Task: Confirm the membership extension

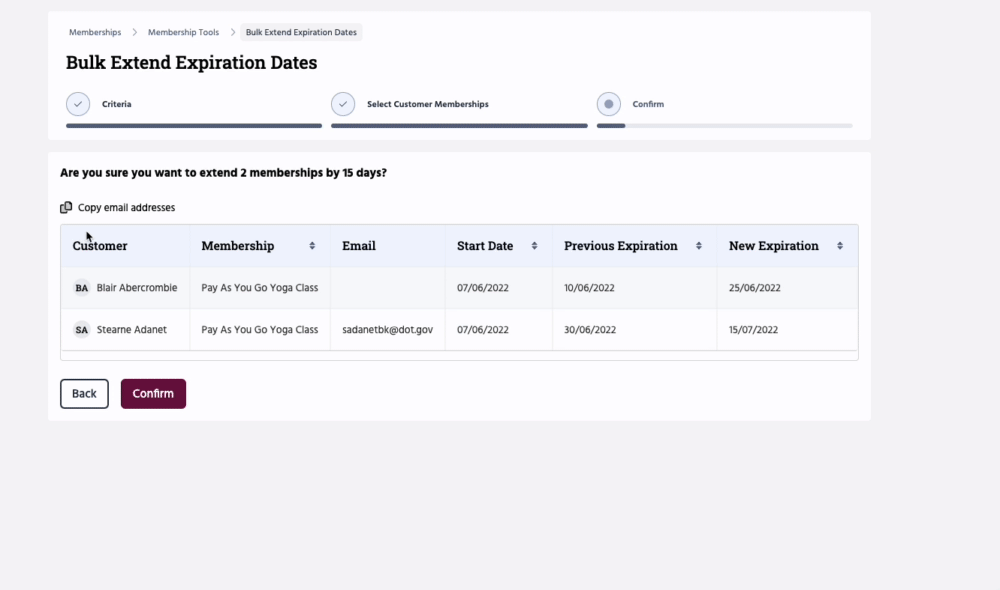Action: tap(153, 394)
